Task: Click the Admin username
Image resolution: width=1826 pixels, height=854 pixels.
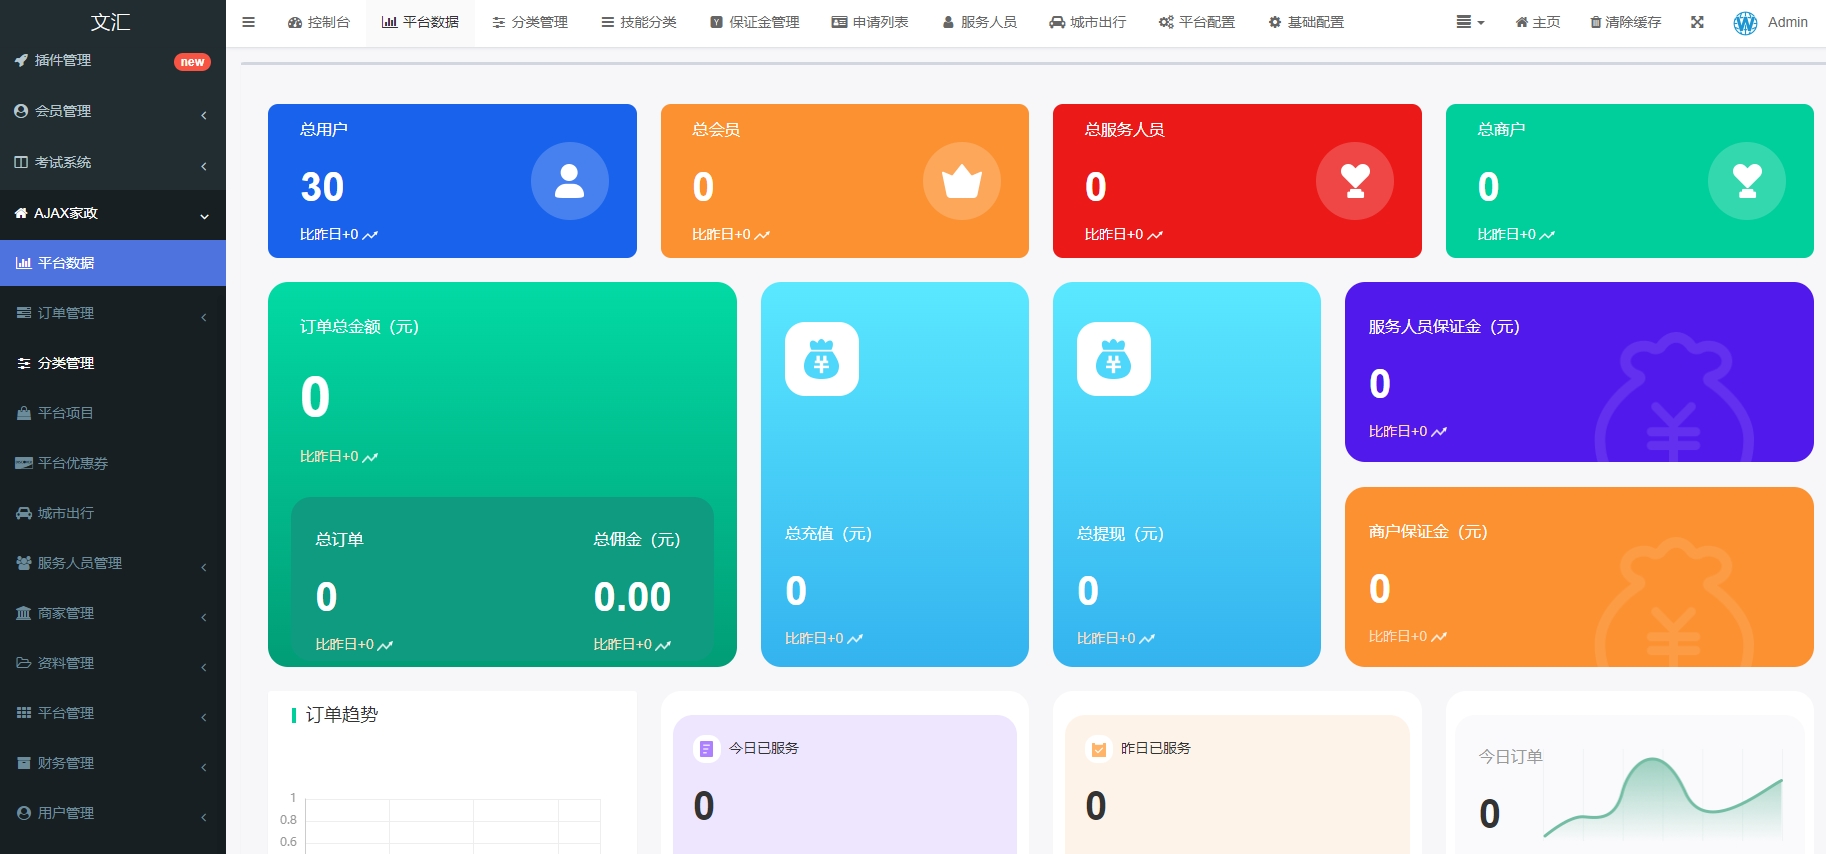Action: [x=1788, y=22]
